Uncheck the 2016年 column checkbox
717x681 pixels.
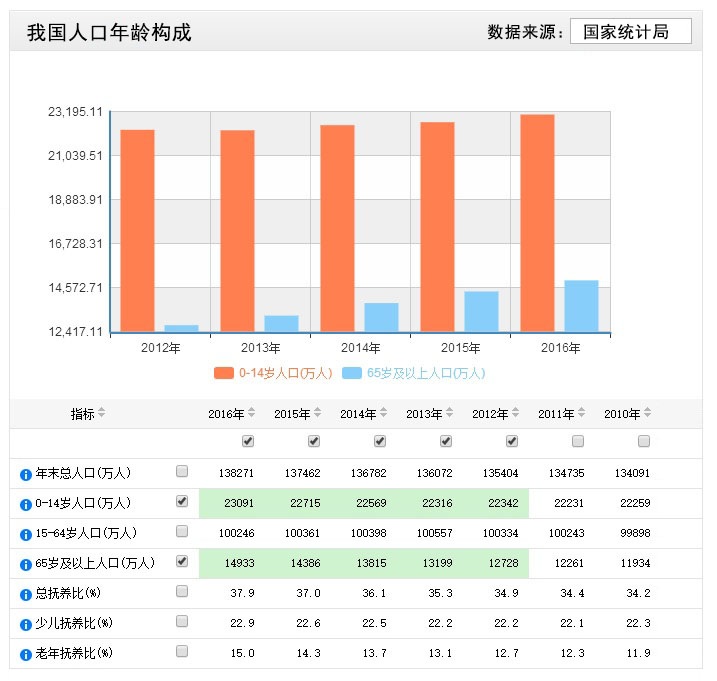click(x=248, y=441)
